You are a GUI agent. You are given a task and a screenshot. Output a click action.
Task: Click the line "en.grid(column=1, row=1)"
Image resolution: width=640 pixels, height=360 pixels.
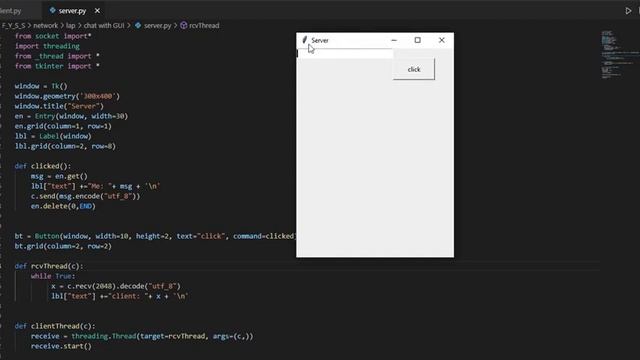point(63,126)
